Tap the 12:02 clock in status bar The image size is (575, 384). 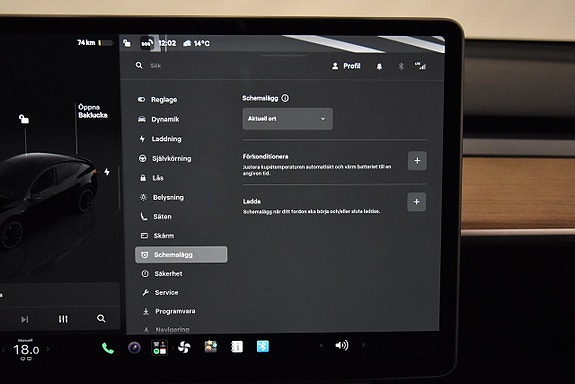(x=167, y=43)
